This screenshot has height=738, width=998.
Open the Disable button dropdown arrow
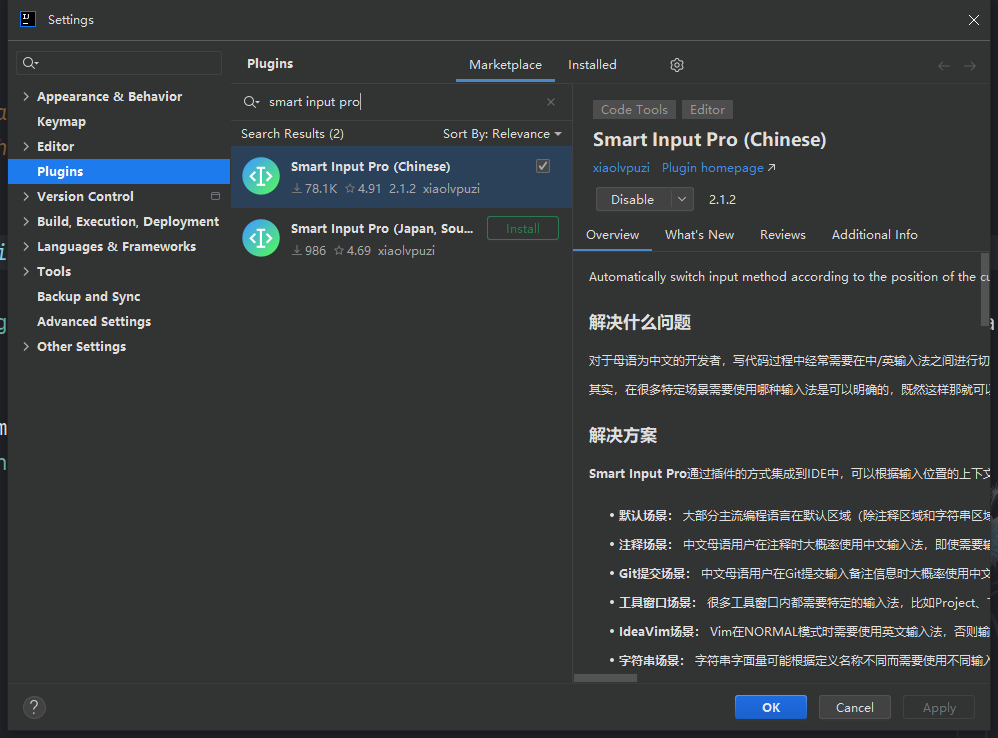[682, 199]
